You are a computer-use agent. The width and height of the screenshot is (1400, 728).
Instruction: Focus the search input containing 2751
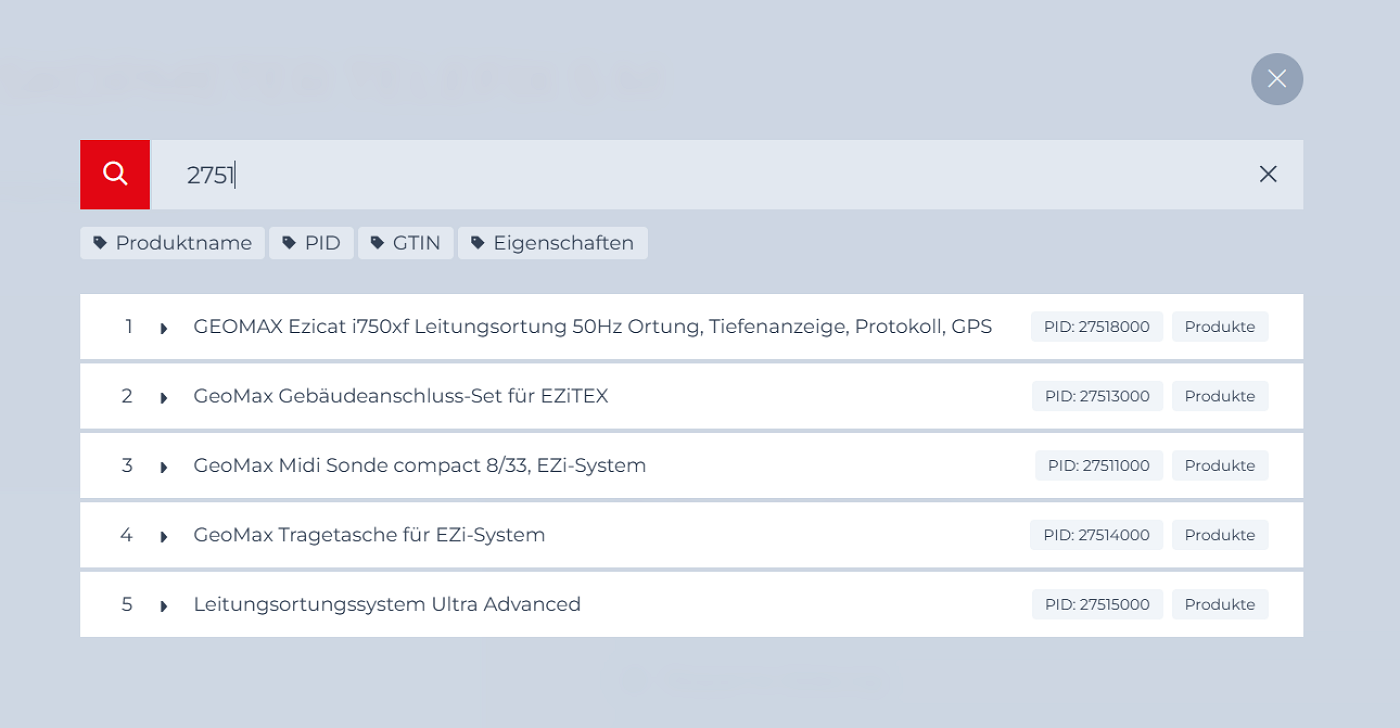tap(700, 175)
